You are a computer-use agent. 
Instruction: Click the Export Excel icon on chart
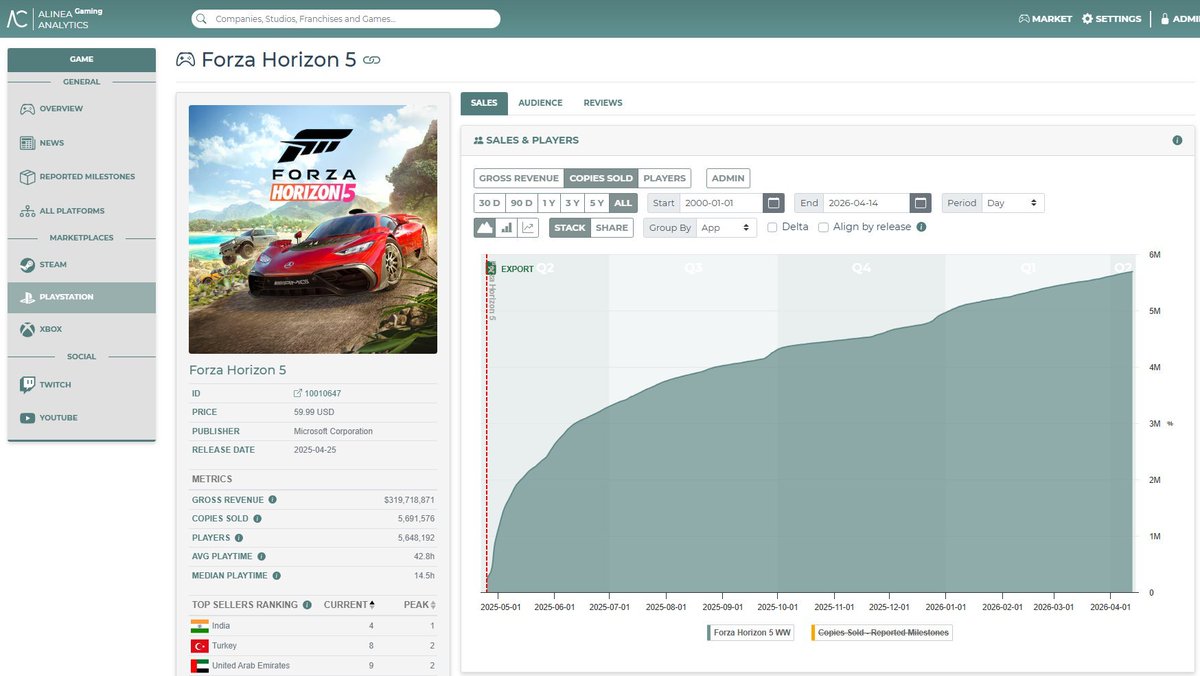tap(491, 269)
